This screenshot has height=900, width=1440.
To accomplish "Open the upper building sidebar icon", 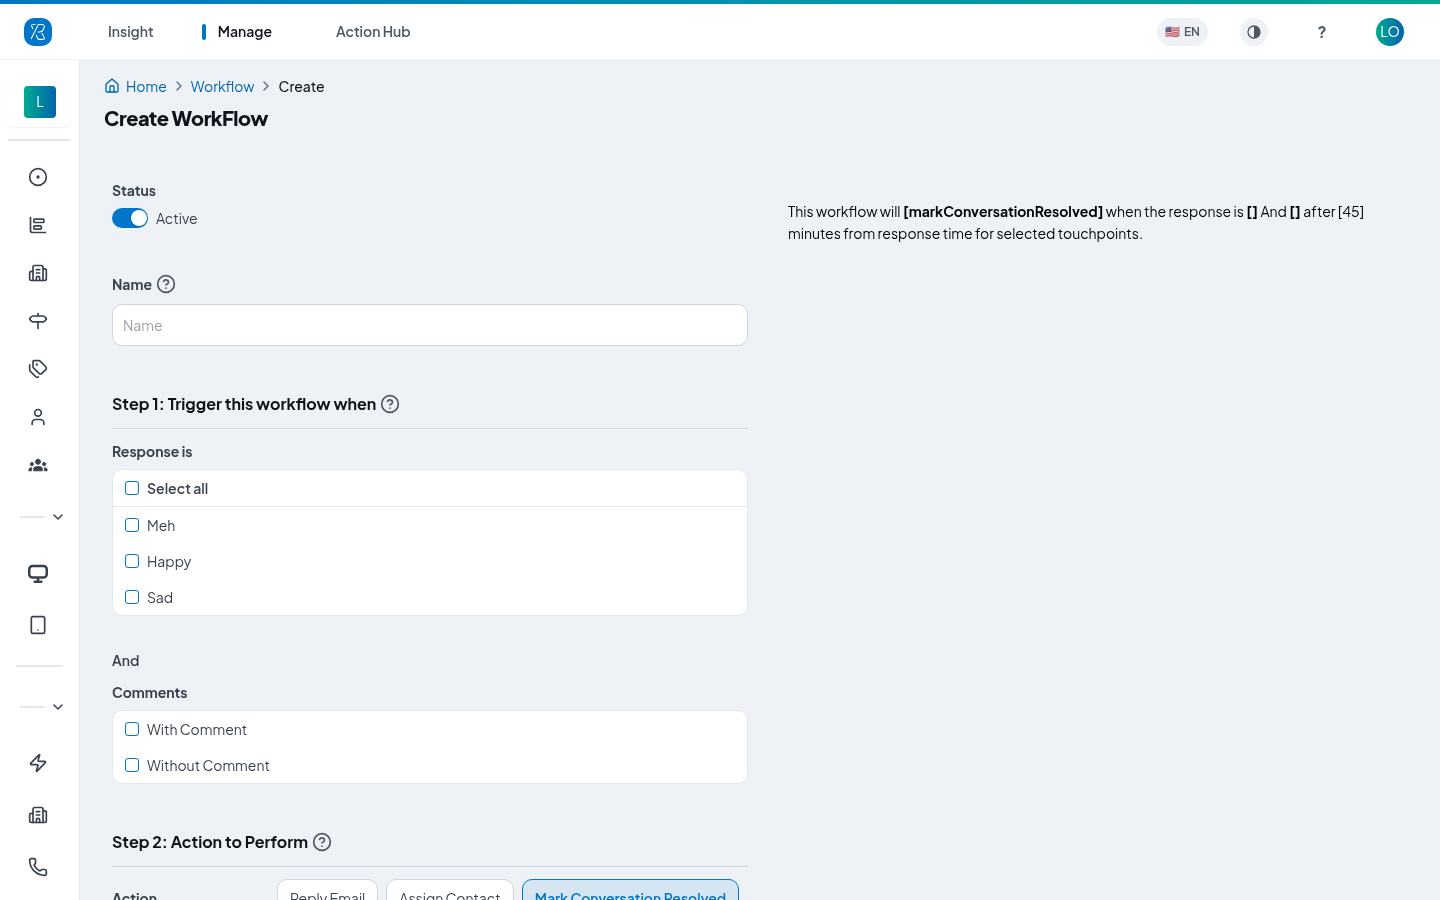I will point(38,273).
